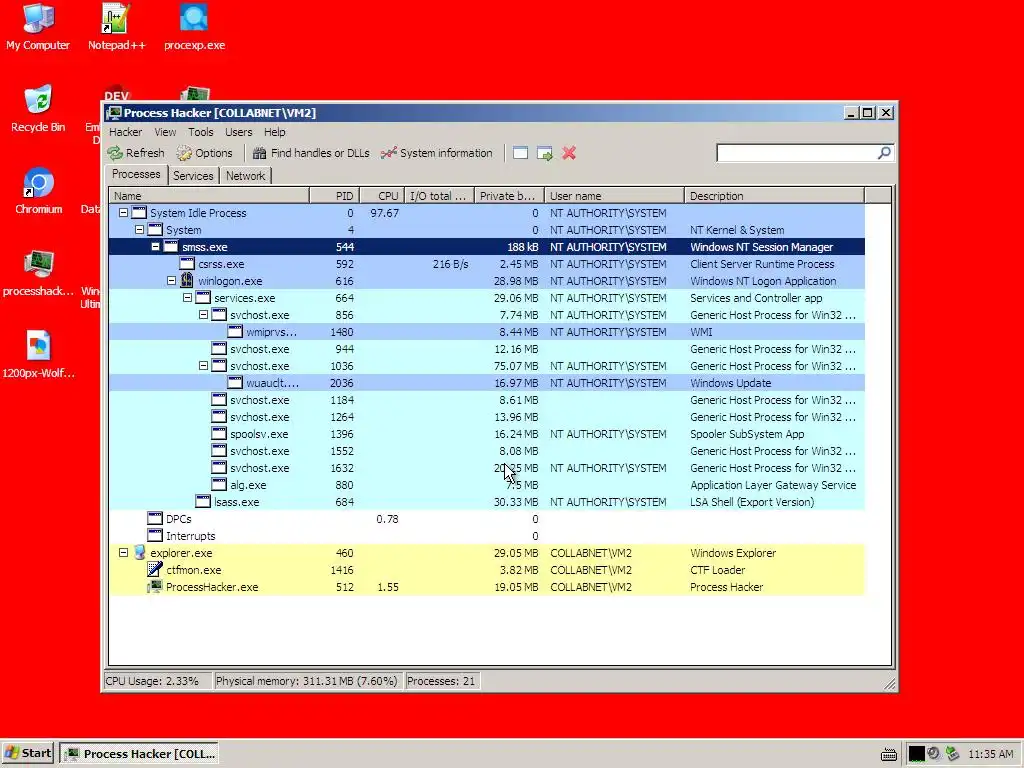The height and width of the screenshot is (768, 1024).
Task: Sort by the Description column header
Action: coord(775,196)
